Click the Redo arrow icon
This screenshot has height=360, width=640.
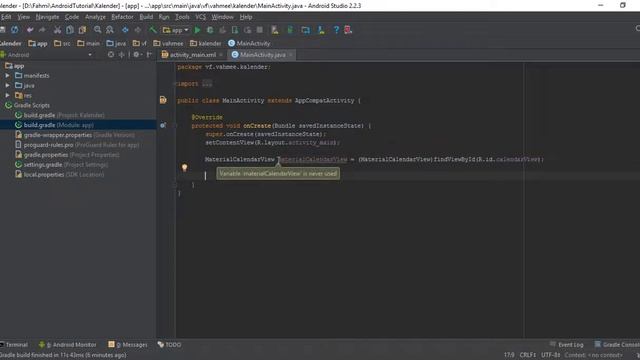point(42,30)
